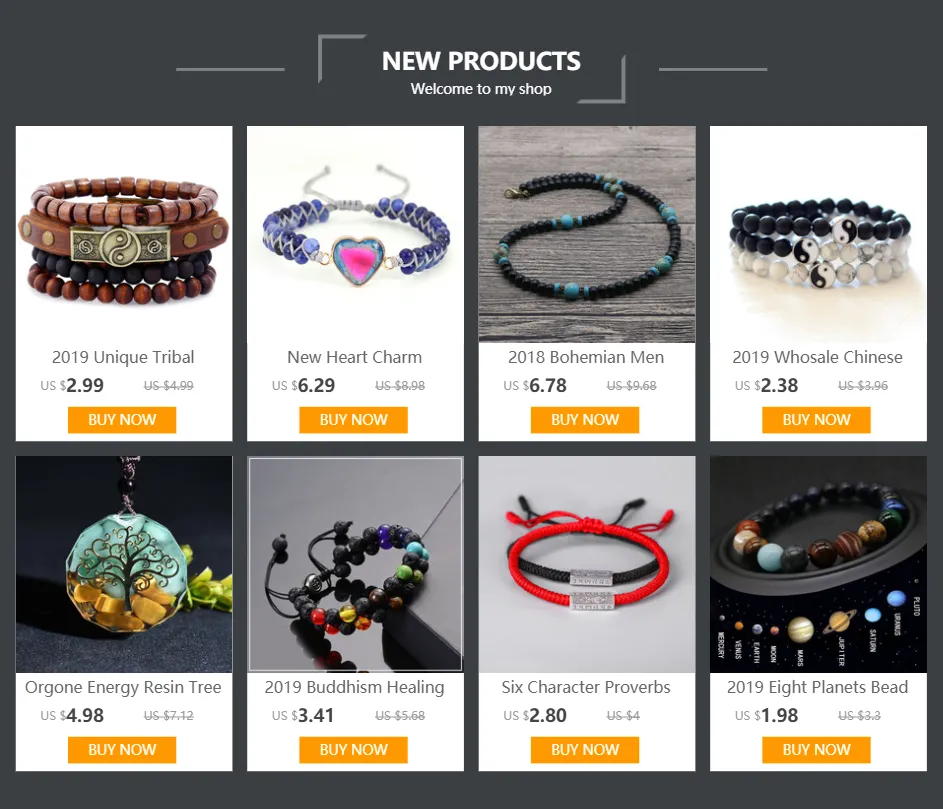Image resolution: width=943 pixels, height=809 pixels.
Task: Open the '2019 Unique Tribal' title link
Action: [123, 357]
